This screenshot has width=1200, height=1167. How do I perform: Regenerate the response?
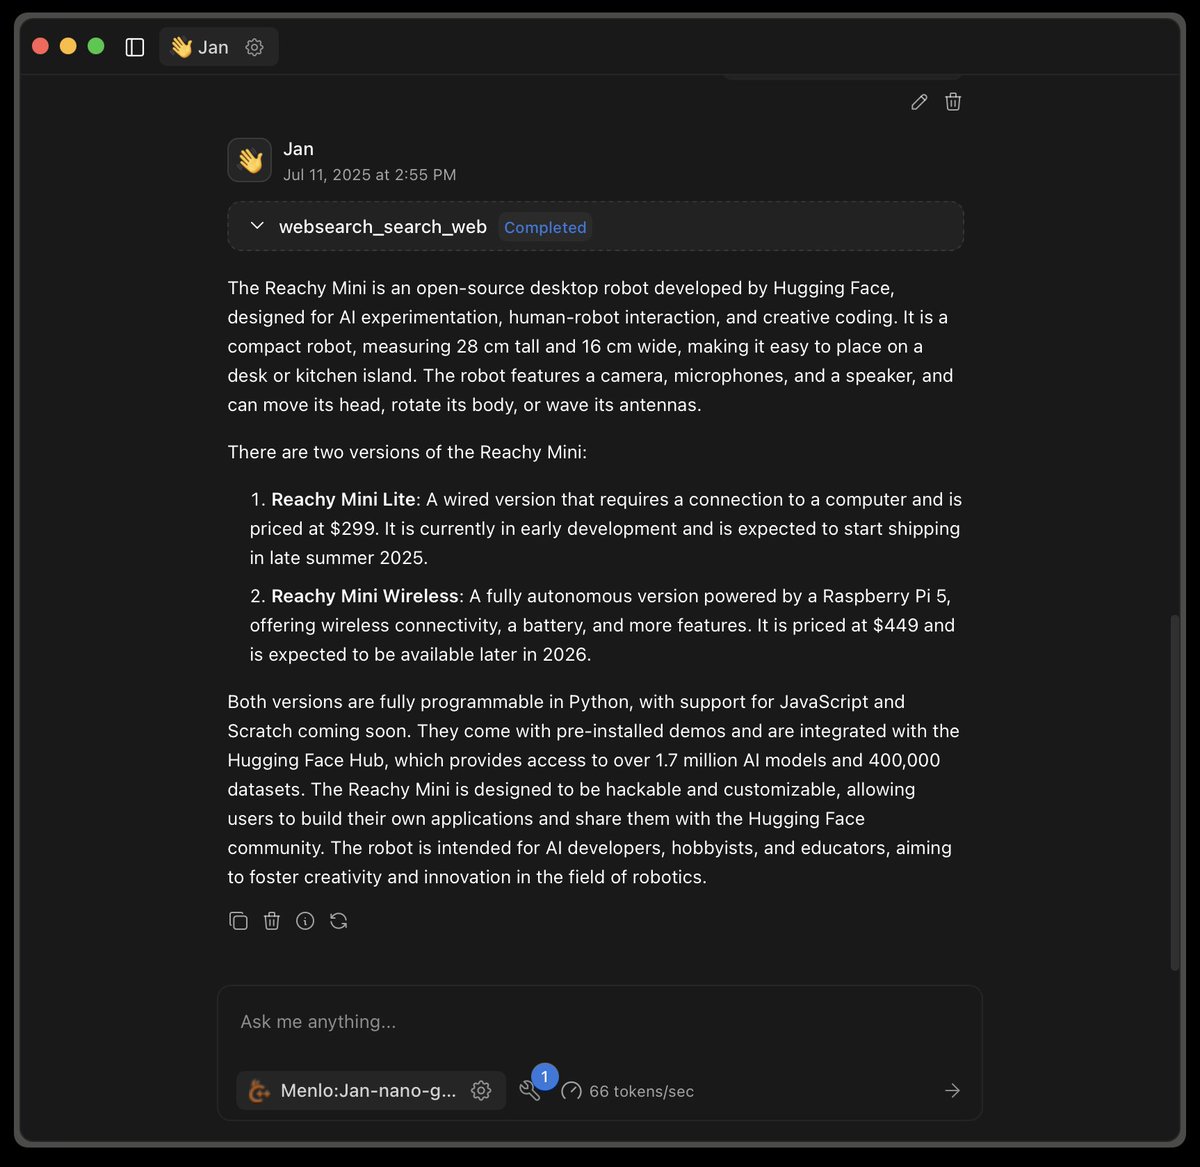[x=339, y=921]
